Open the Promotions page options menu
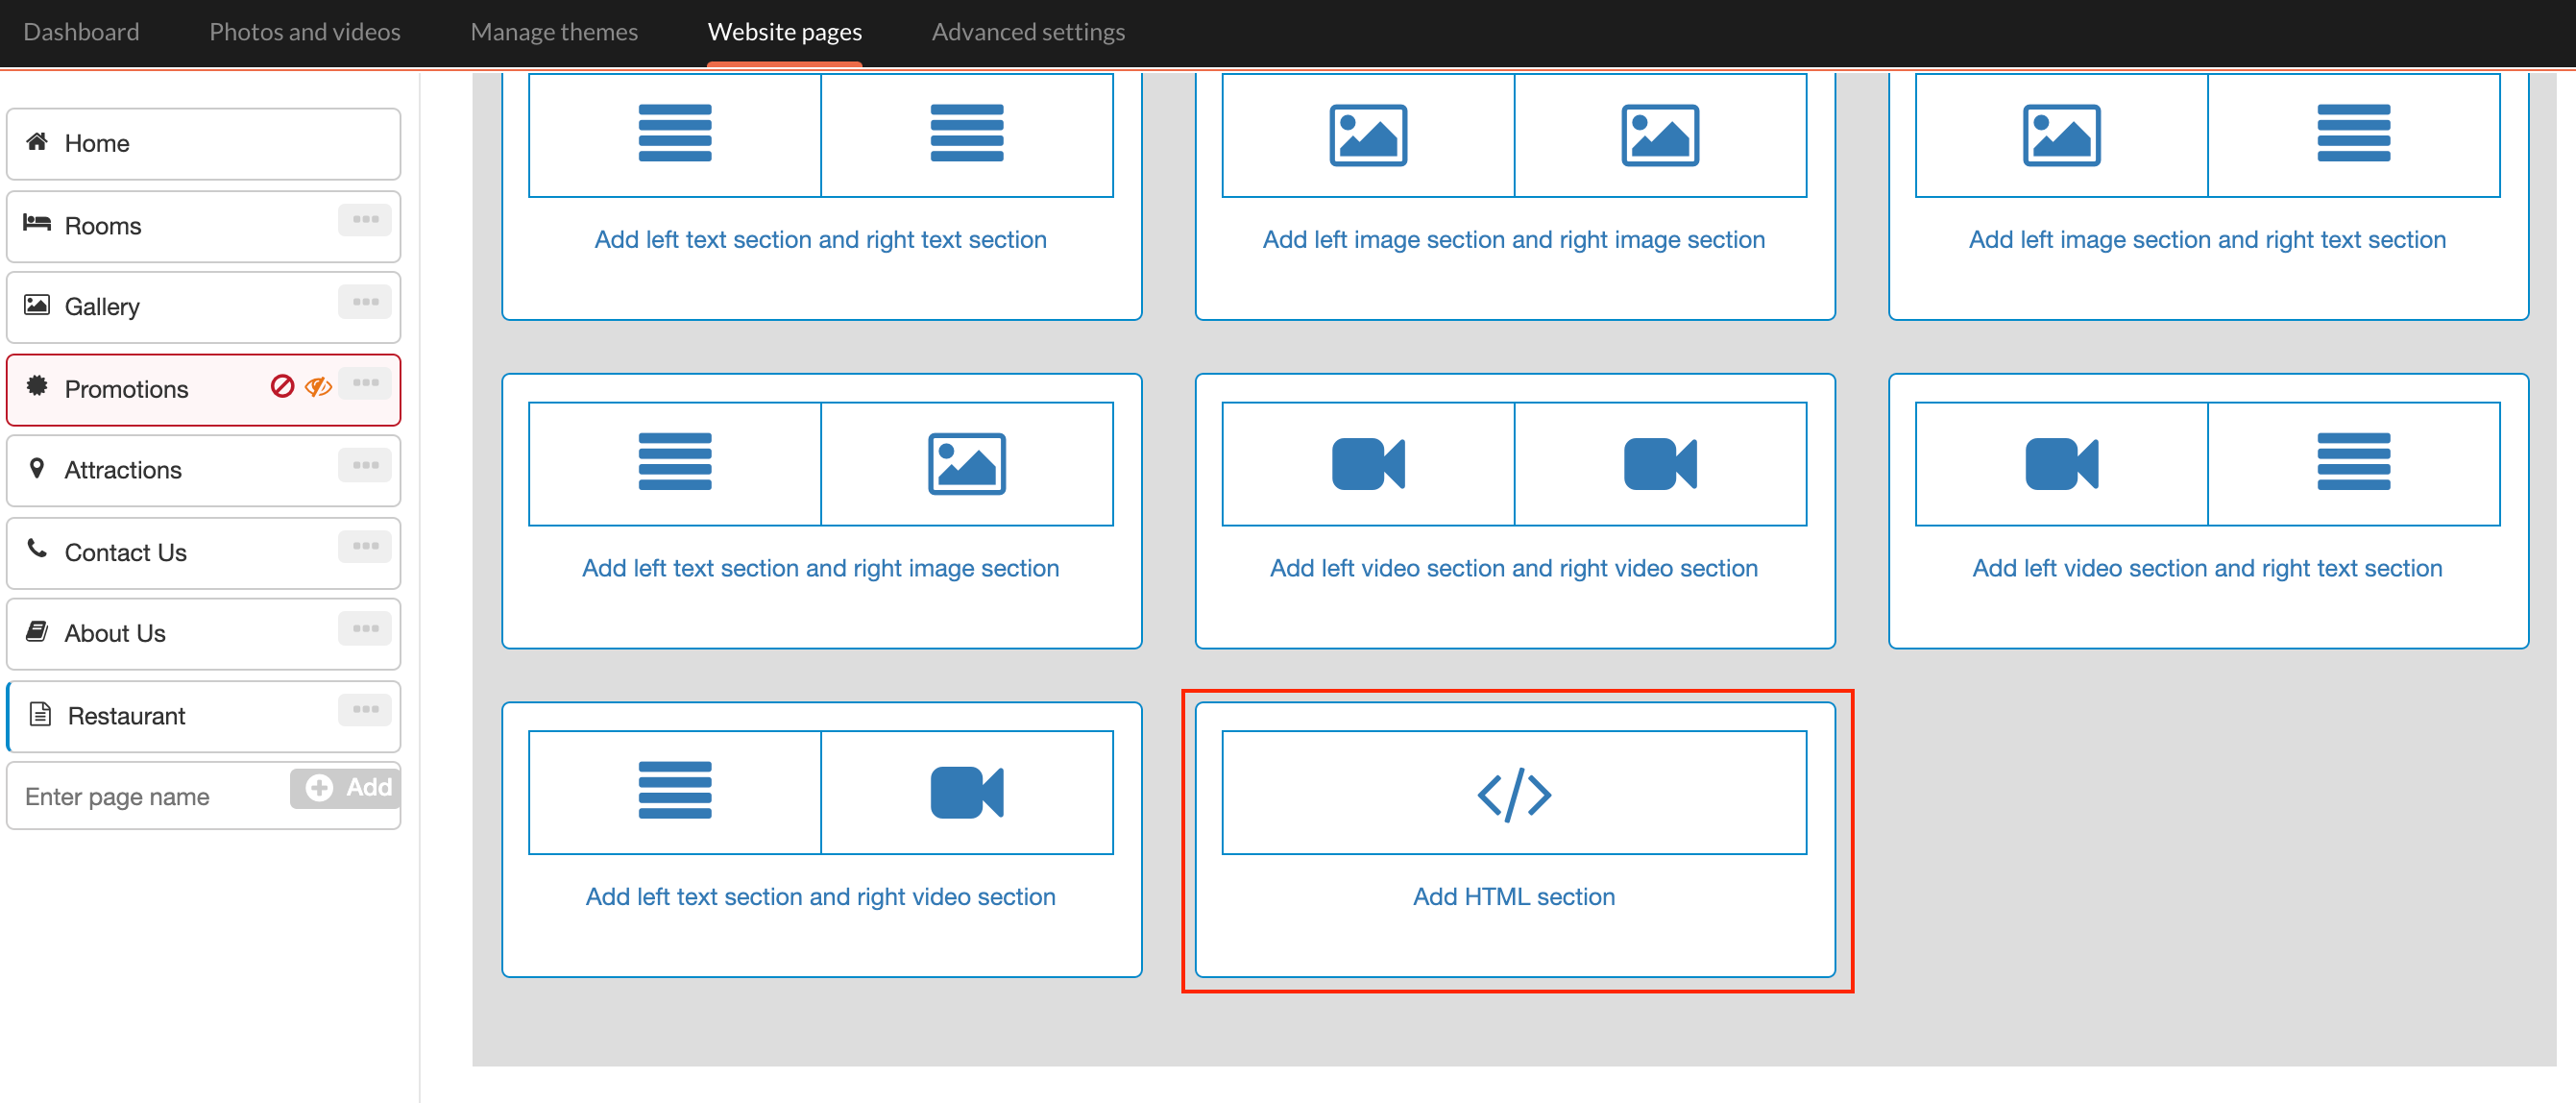The image size is (2576, 1103). point(365,383)
